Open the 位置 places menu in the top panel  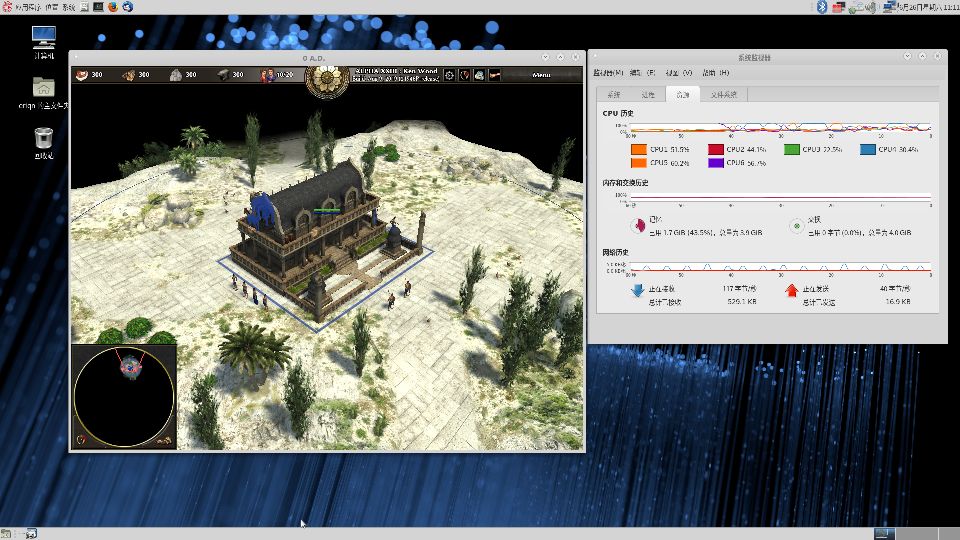tap(51, 7)
